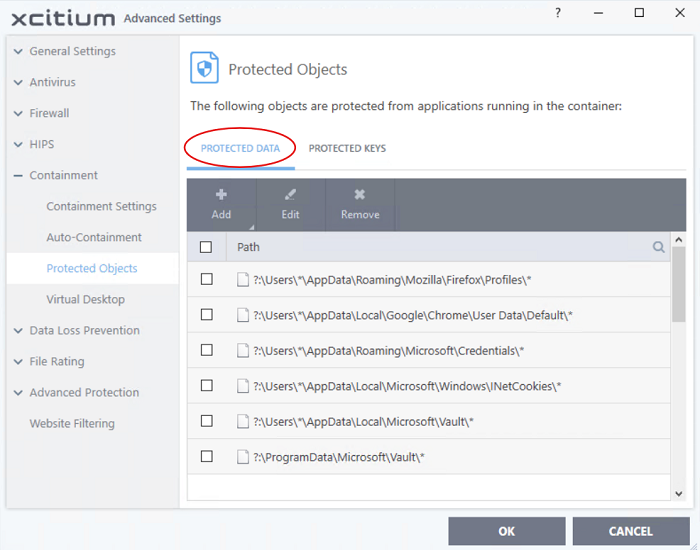Image resolution: width=700 pixels, height=550 pixels.
Task: Open Virtual Desktop in the sidebar
Action: tap(86, 299)
